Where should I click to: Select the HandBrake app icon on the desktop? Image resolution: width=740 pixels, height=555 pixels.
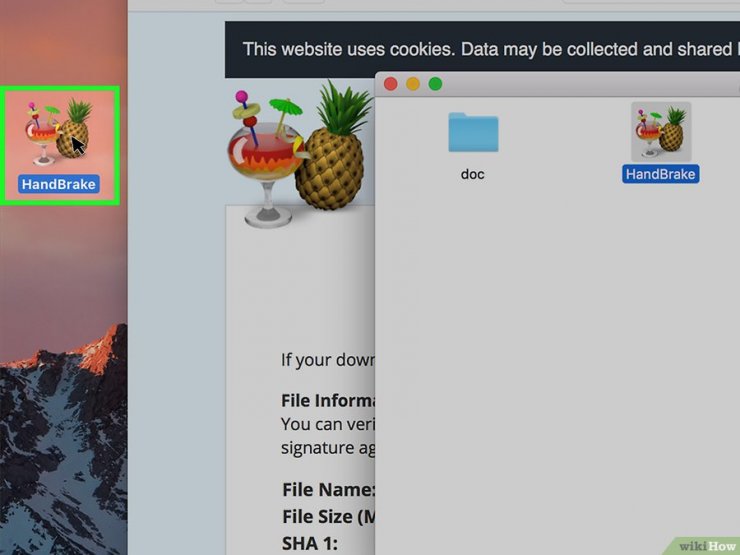tap(59, 132)
